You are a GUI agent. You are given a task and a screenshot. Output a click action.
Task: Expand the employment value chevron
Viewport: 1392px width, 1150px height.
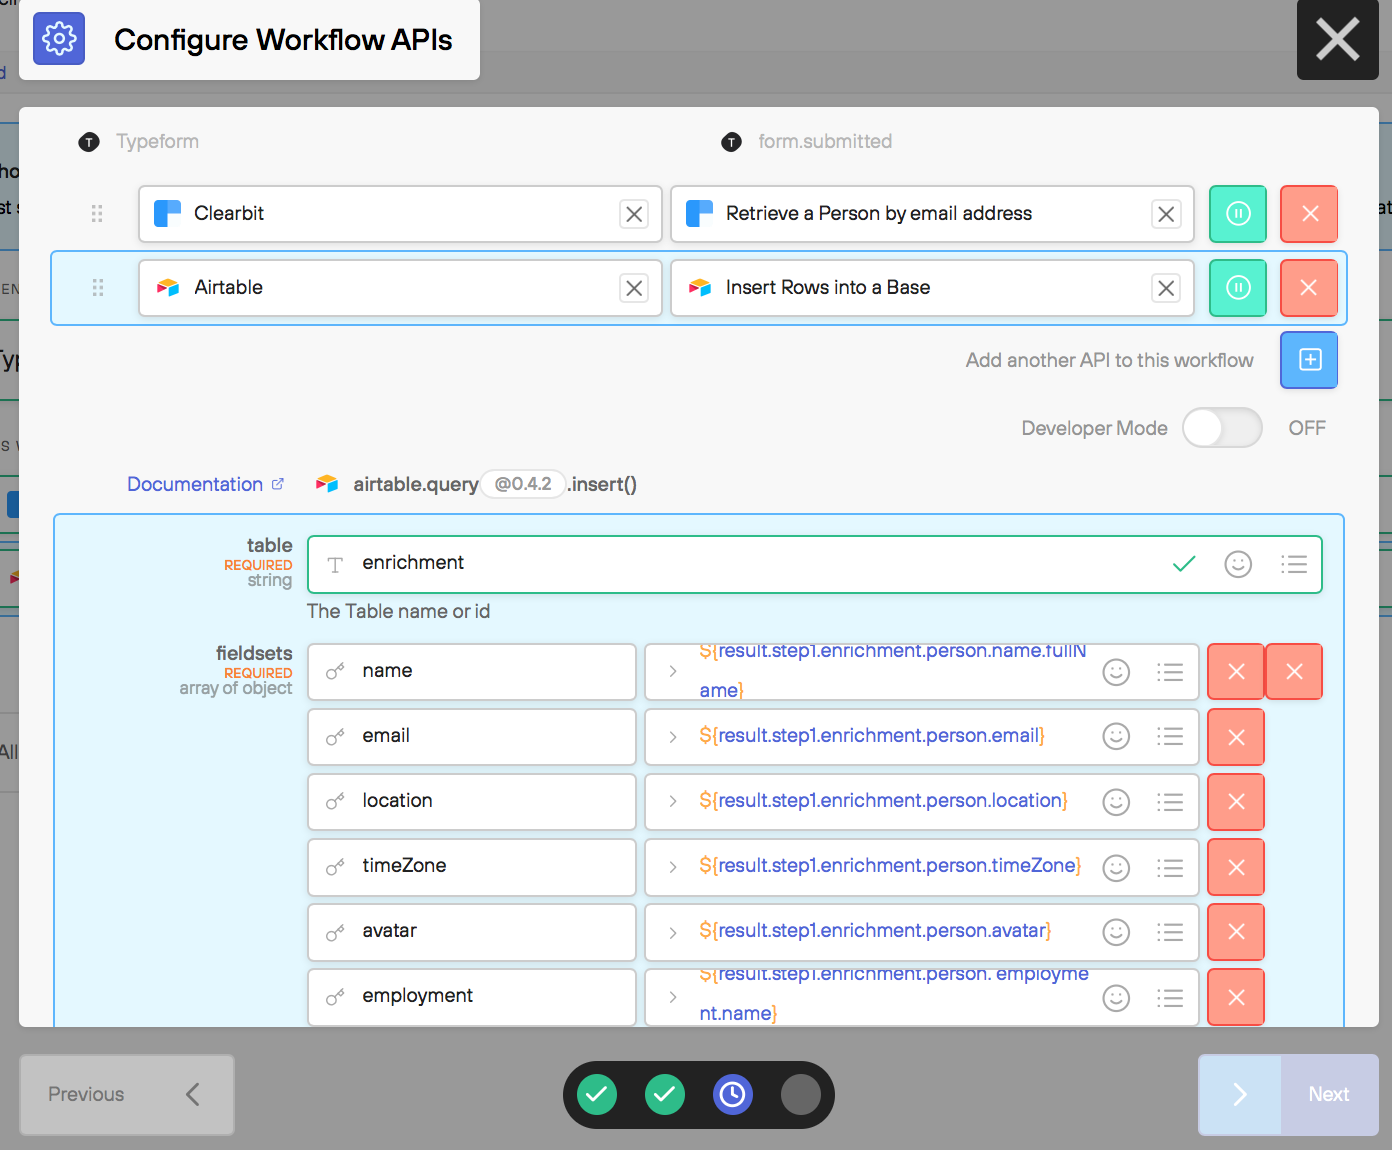(673, 997)
